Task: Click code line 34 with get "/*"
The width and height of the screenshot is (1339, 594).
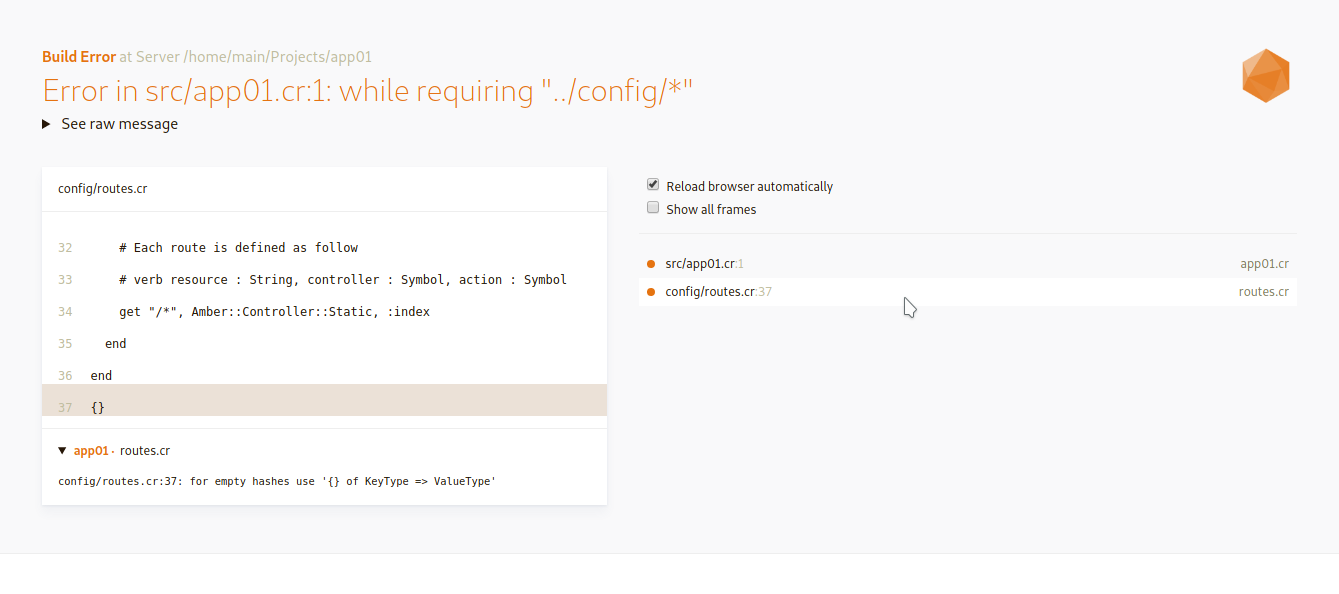Action: pos(274,312)
